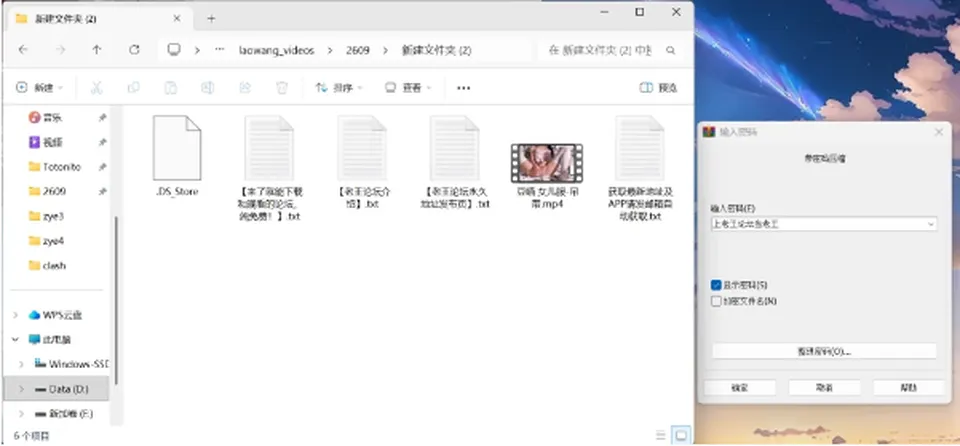The image size is (960, 446).
Task: Click the Share icon in toolbar
Action: point(245,88)
